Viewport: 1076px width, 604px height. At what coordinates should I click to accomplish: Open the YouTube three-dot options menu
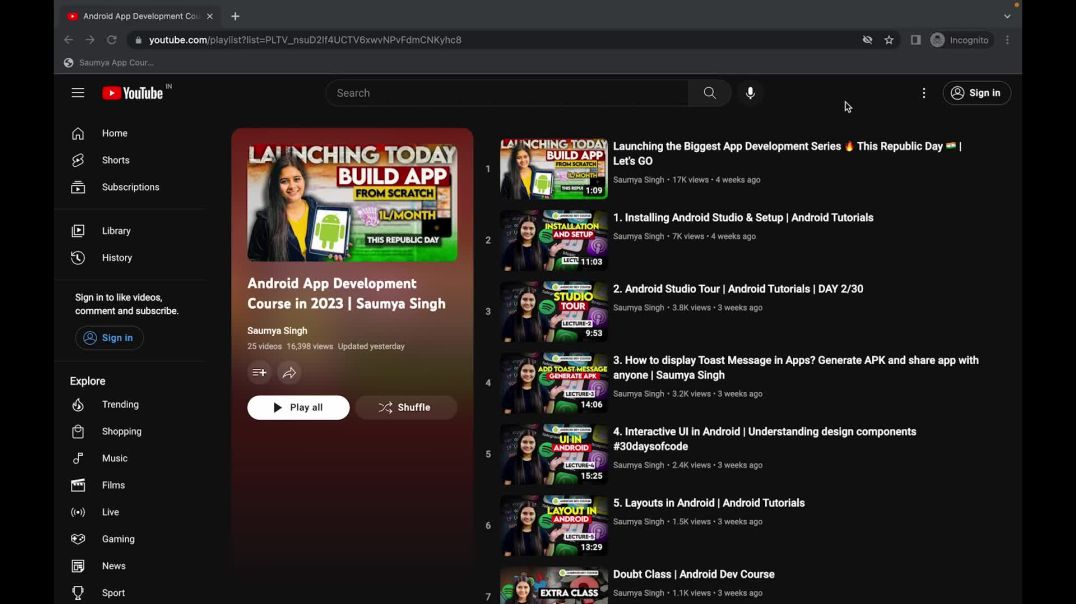click(924, 92)
